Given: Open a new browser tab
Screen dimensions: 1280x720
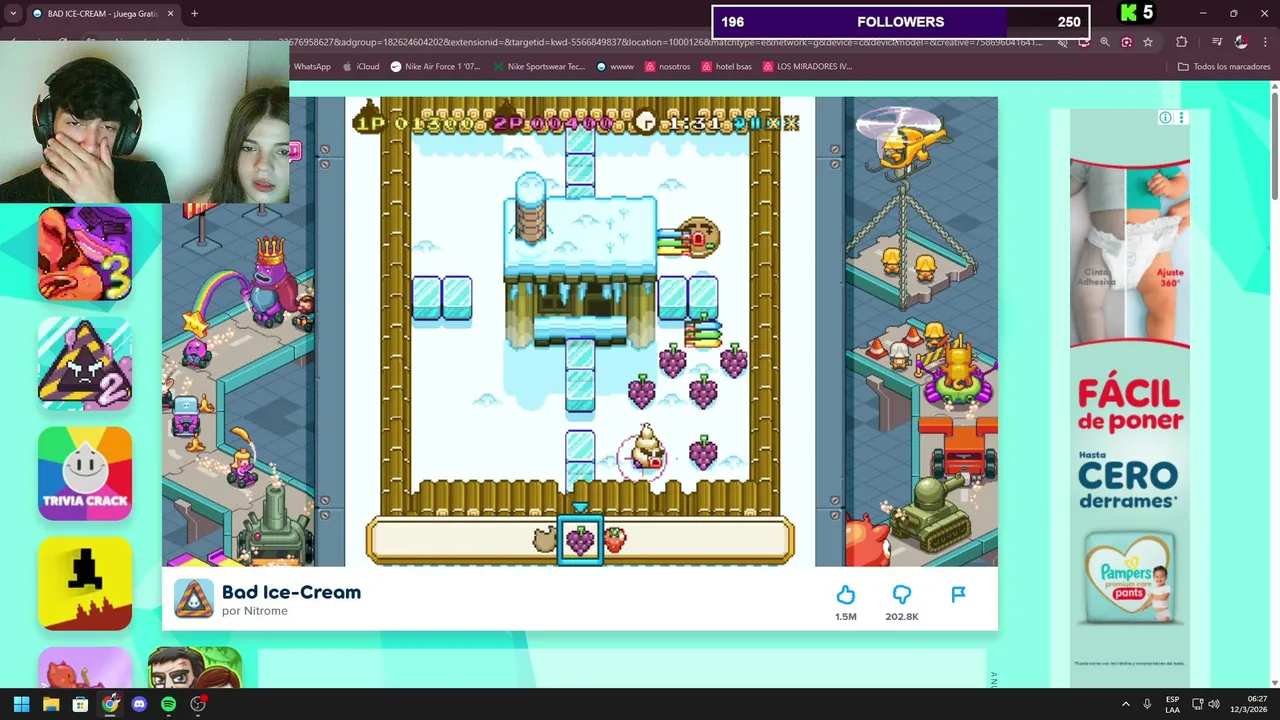Looking at the screenshot, I should click(194, 14).
